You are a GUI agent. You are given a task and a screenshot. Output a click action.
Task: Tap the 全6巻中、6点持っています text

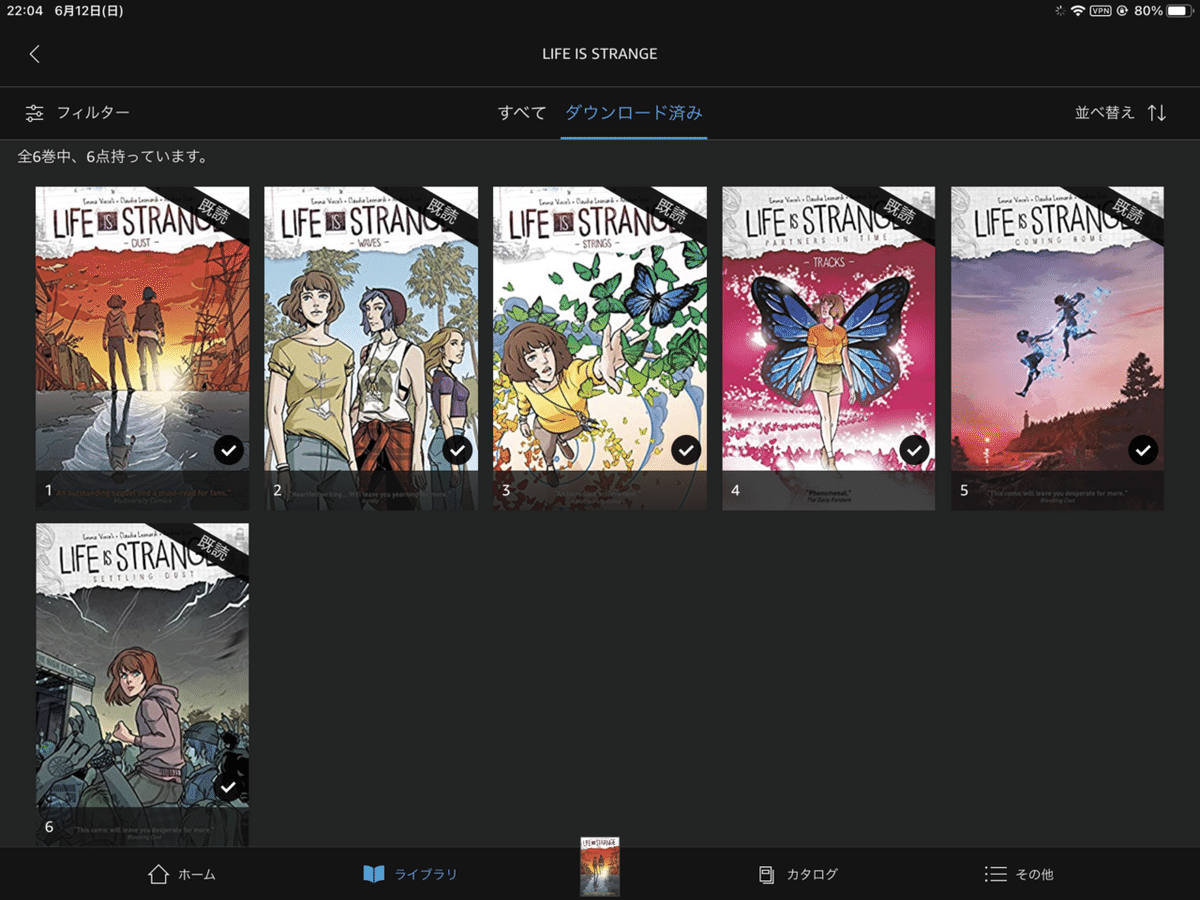click(x=113, y=157)
